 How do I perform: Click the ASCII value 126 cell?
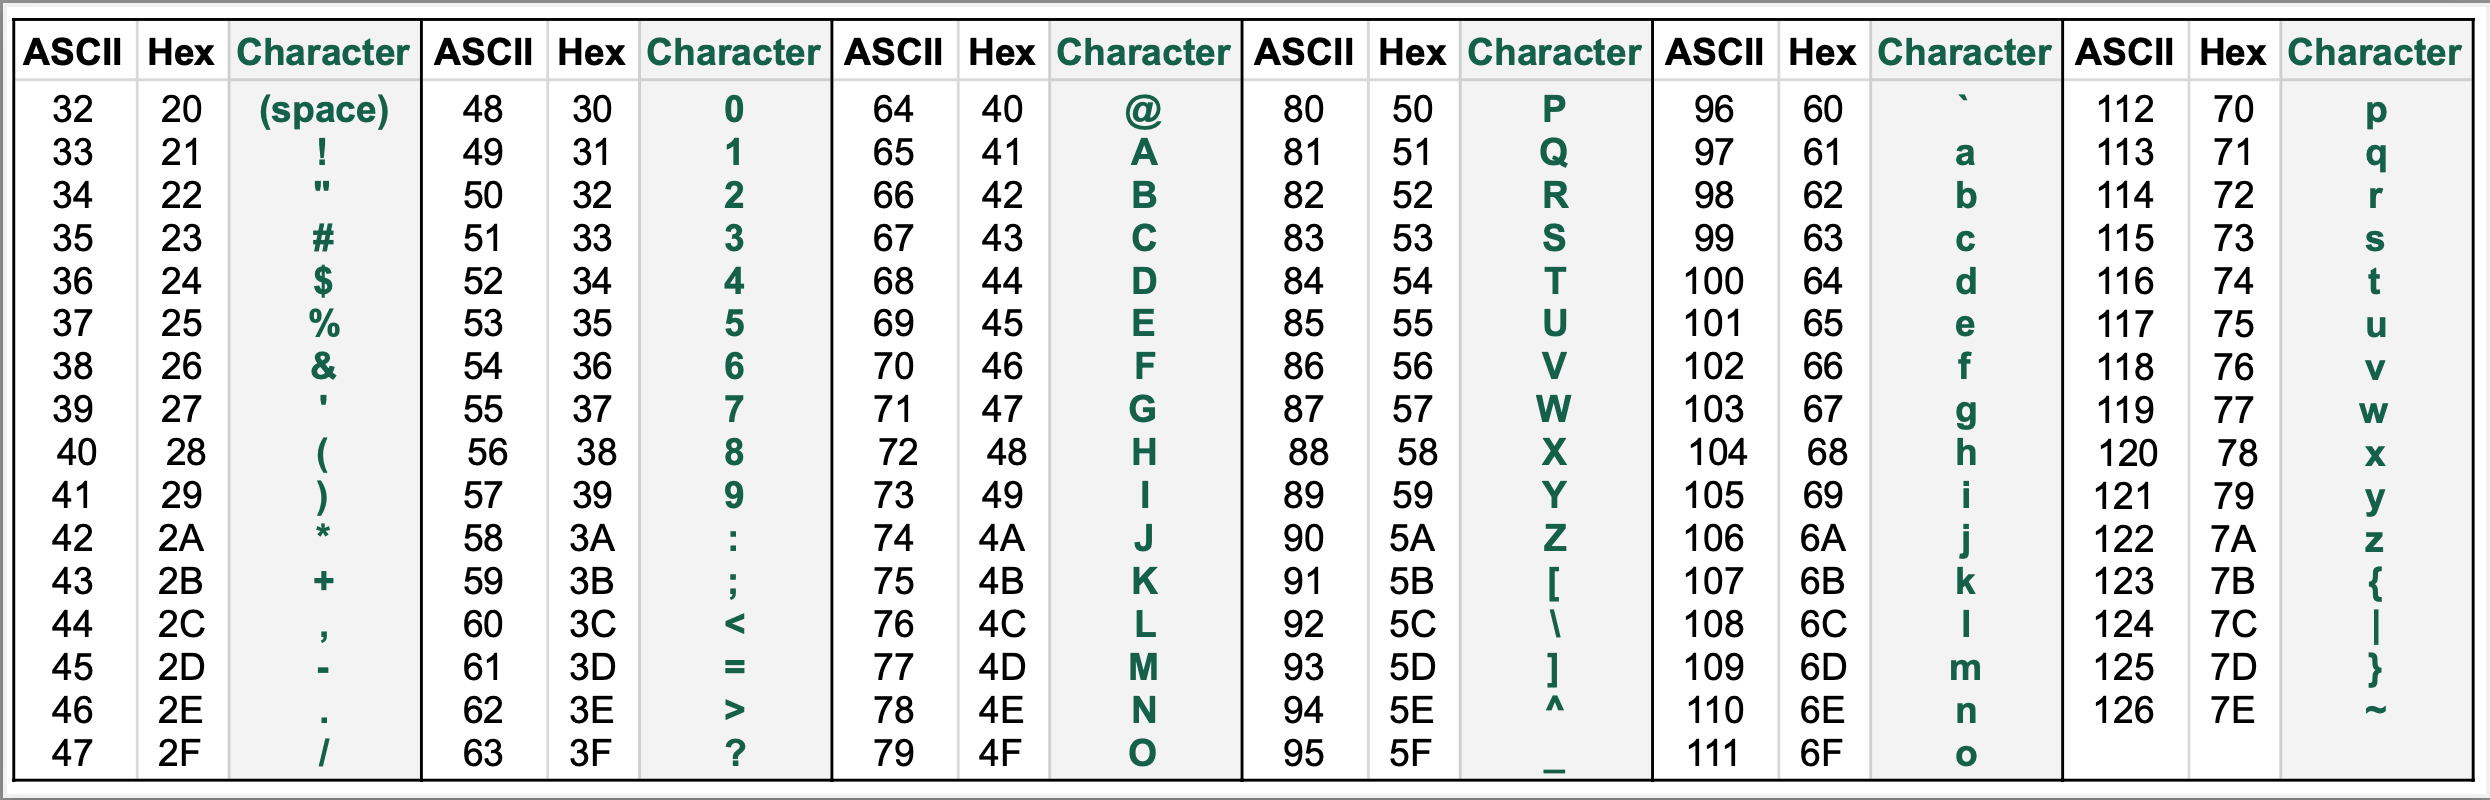(x=2124, y=711)
